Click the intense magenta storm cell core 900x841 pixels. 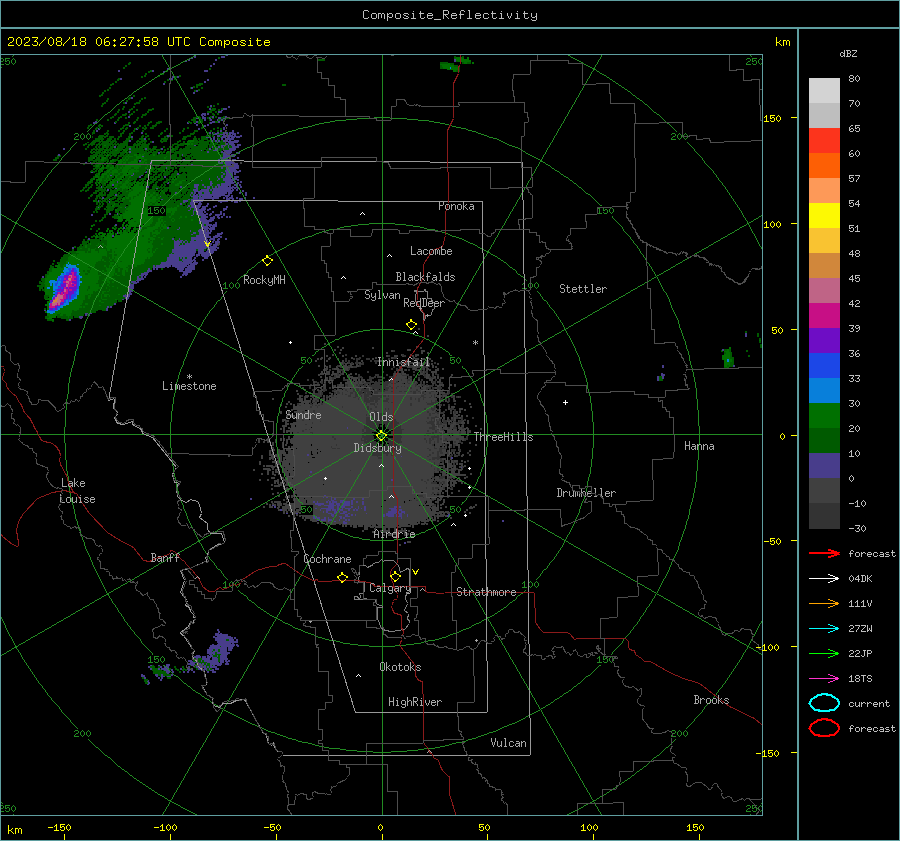(x=64, y=288)
